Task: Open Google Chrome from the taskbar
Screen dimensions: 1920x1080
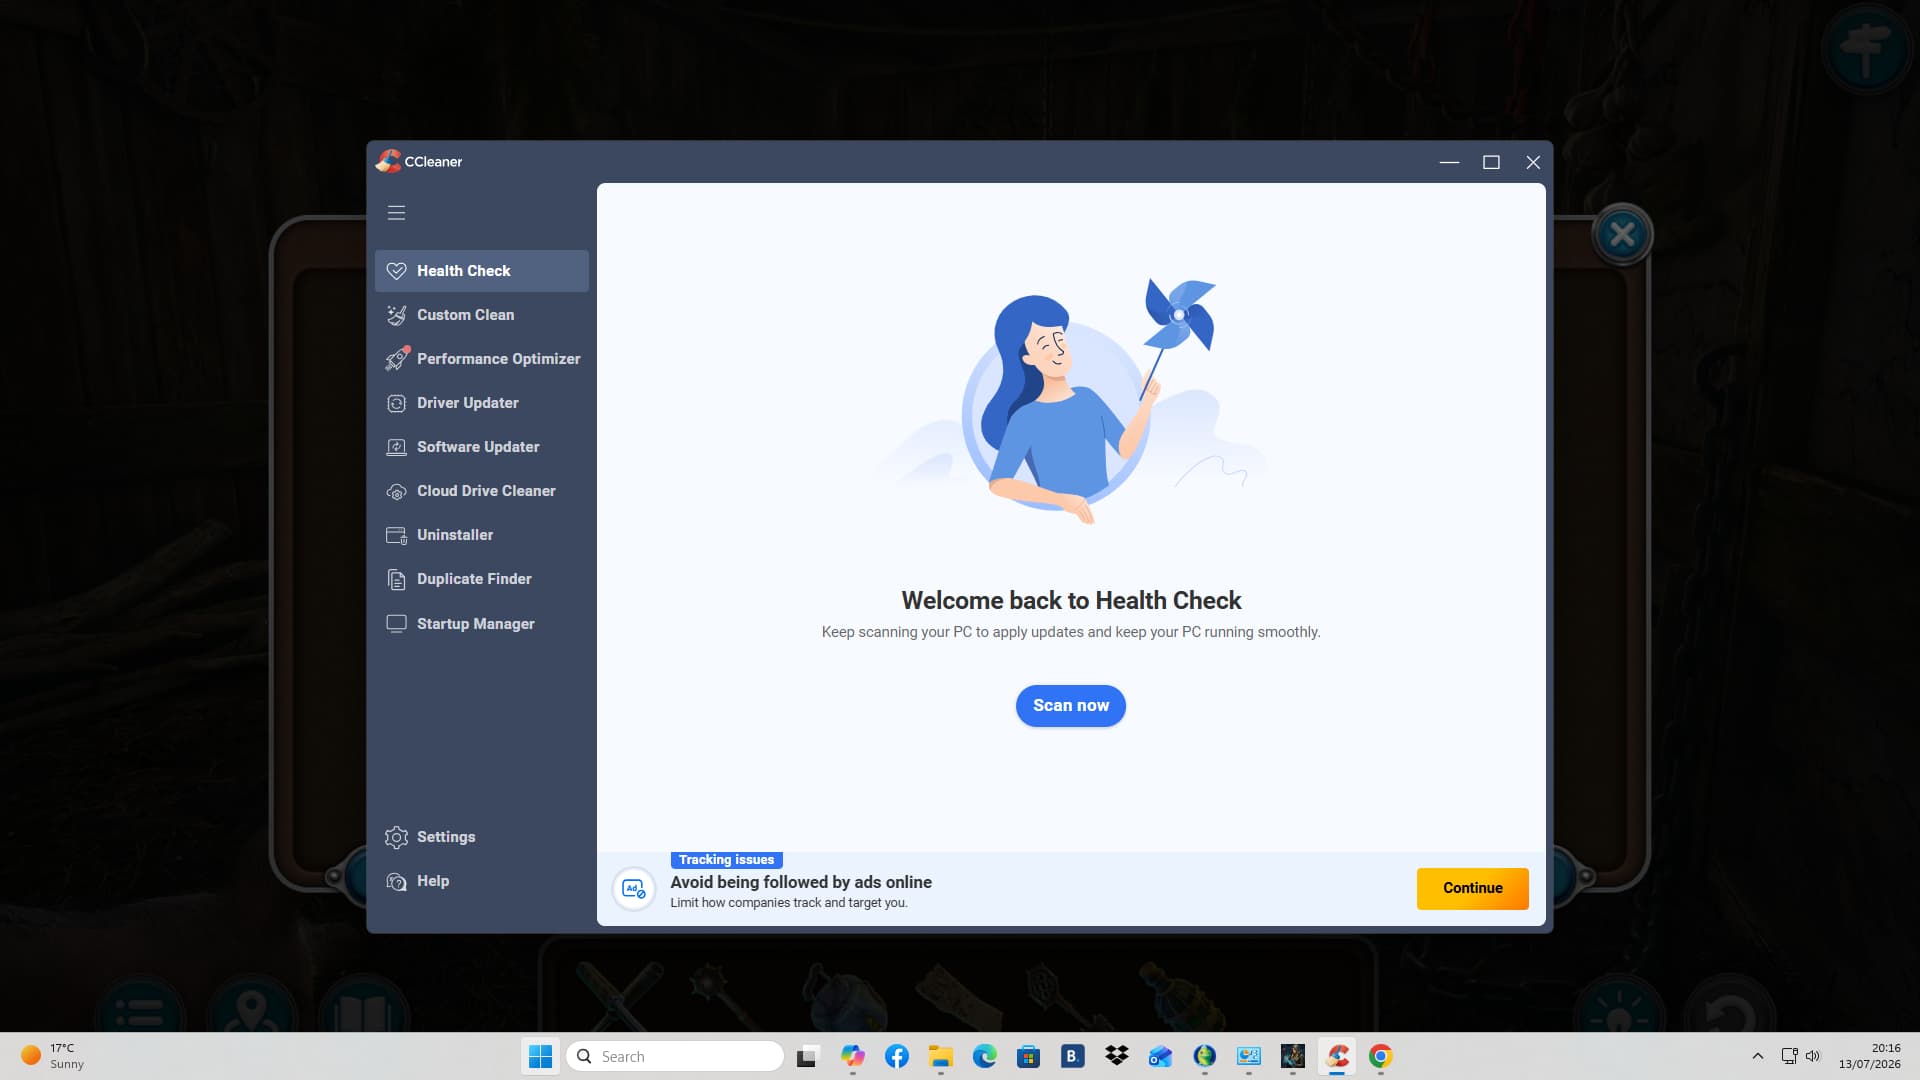Action: click(x=1380, y=1056)
